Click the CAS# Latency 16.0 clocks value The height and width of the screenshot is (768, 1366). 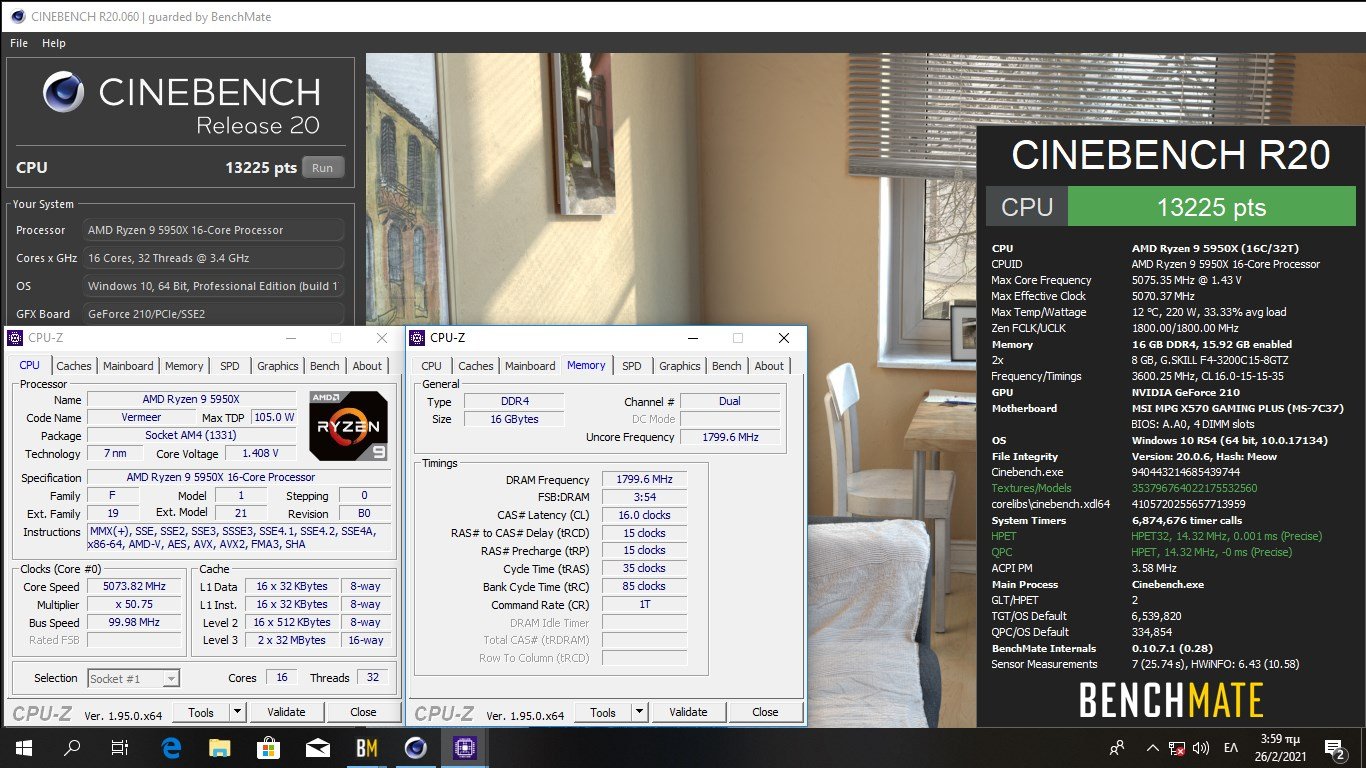coord(644,515)
